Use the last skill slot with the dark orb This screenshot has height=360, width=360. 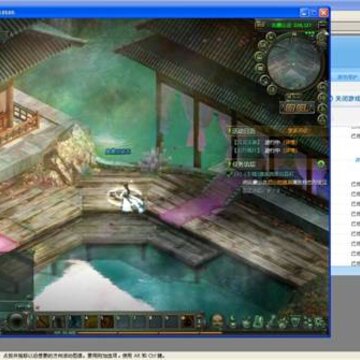(x=188, y=321)
